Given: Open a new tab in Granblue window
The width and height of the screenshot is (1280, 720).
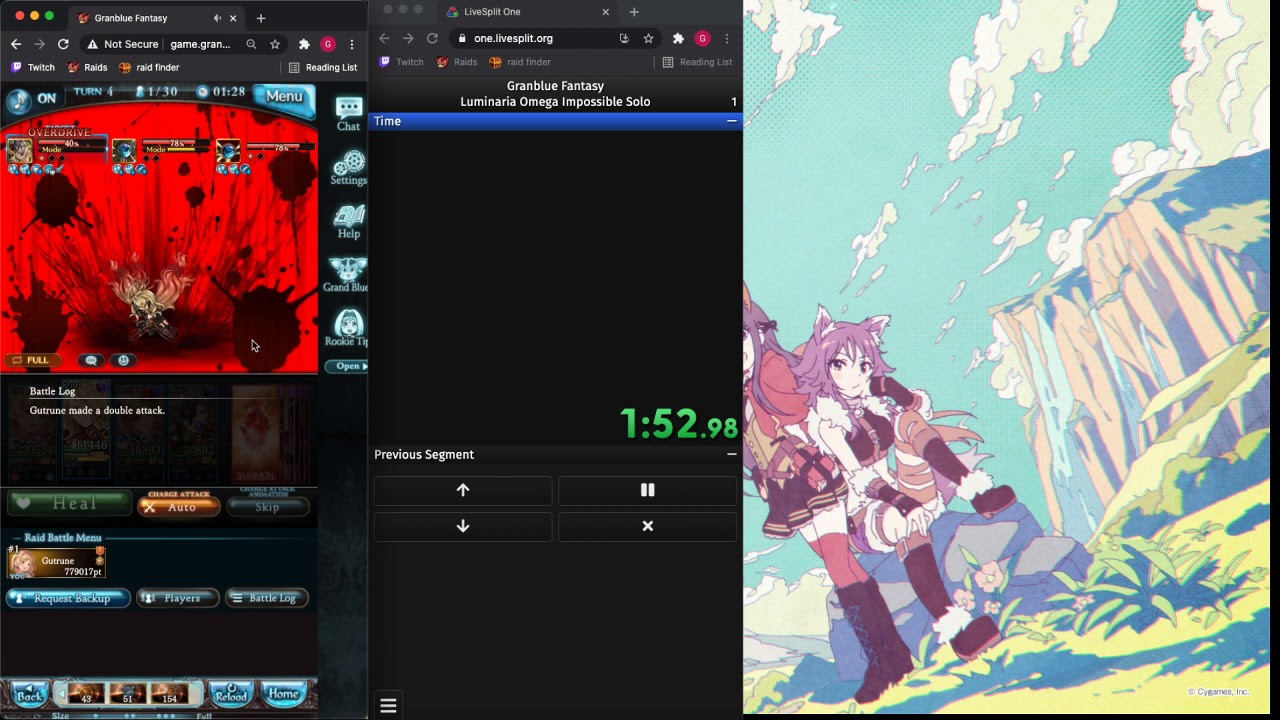Looking at the screenshot, I should pyautogui.click(x=261, y=18).
